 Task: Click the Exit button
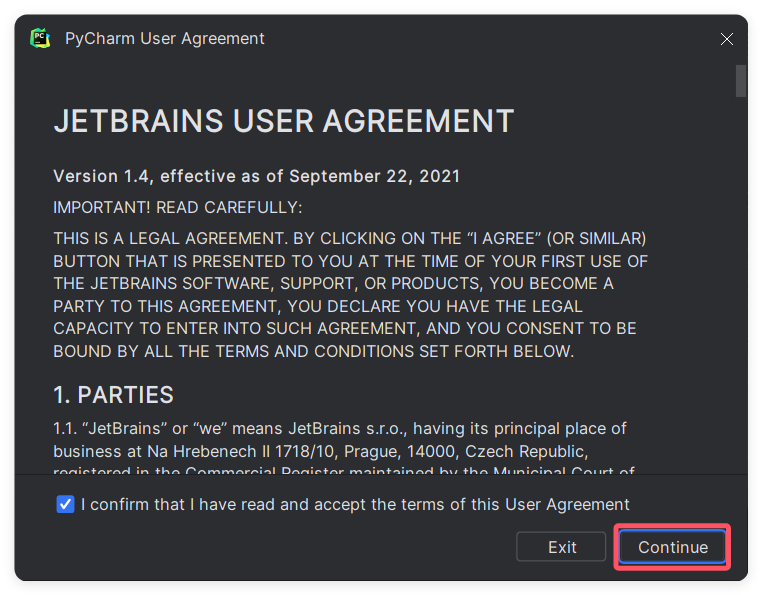tap(561, 547)
